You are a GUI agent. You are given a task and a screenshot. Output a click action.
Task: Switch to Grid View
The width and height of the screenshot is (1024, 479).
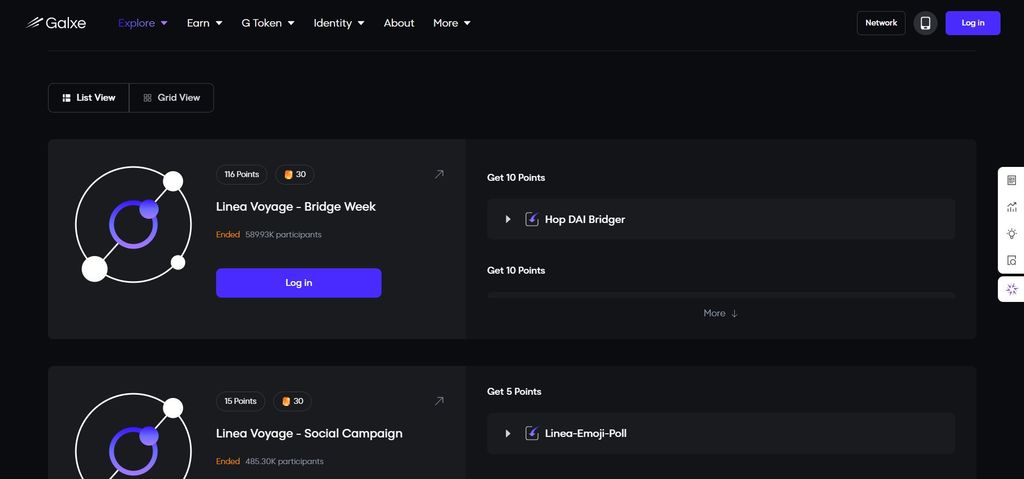click(x=172, y=97)
